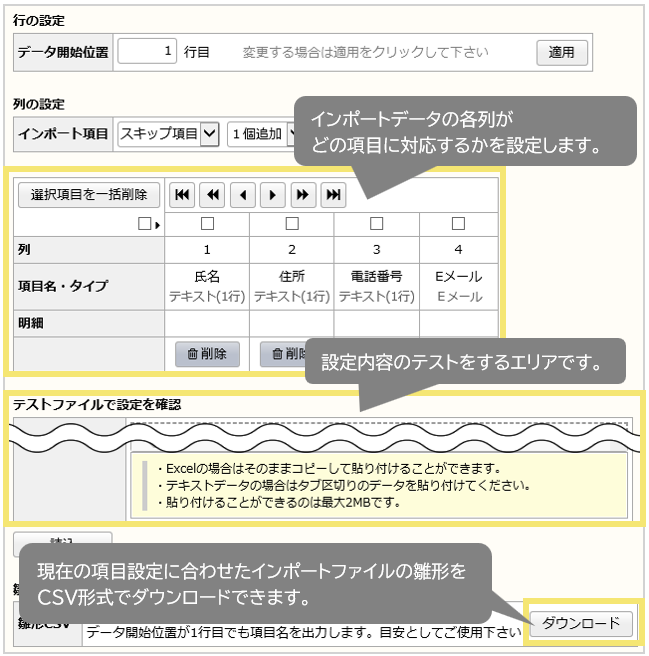Screen dimensions: 649x656
Task: Click the 適用 button
Action: coord(561,52)
